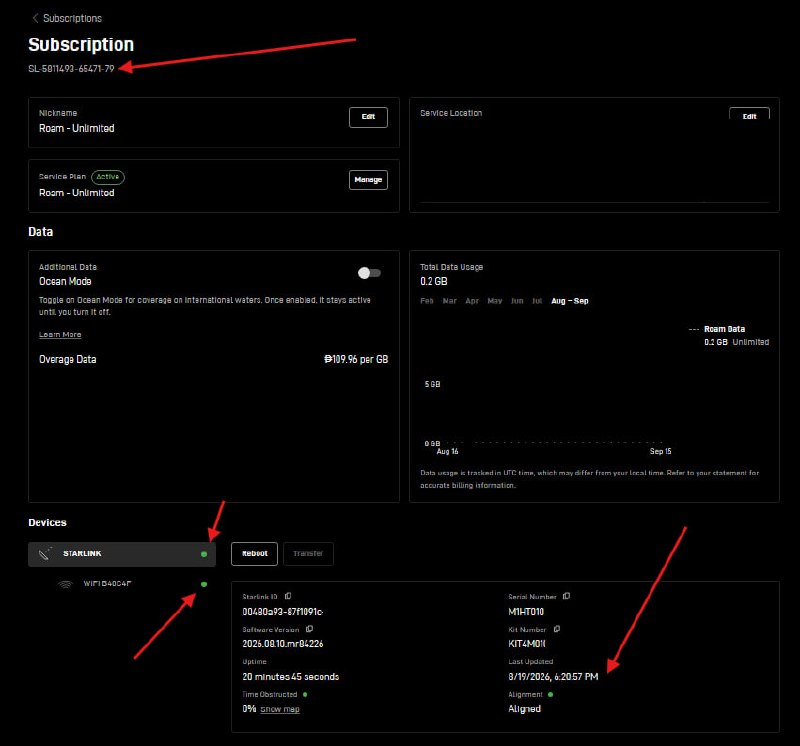The height and width of the screenshot is (746, 800).
Task: Copy the Starlink ID value
Action: point(288,596)
